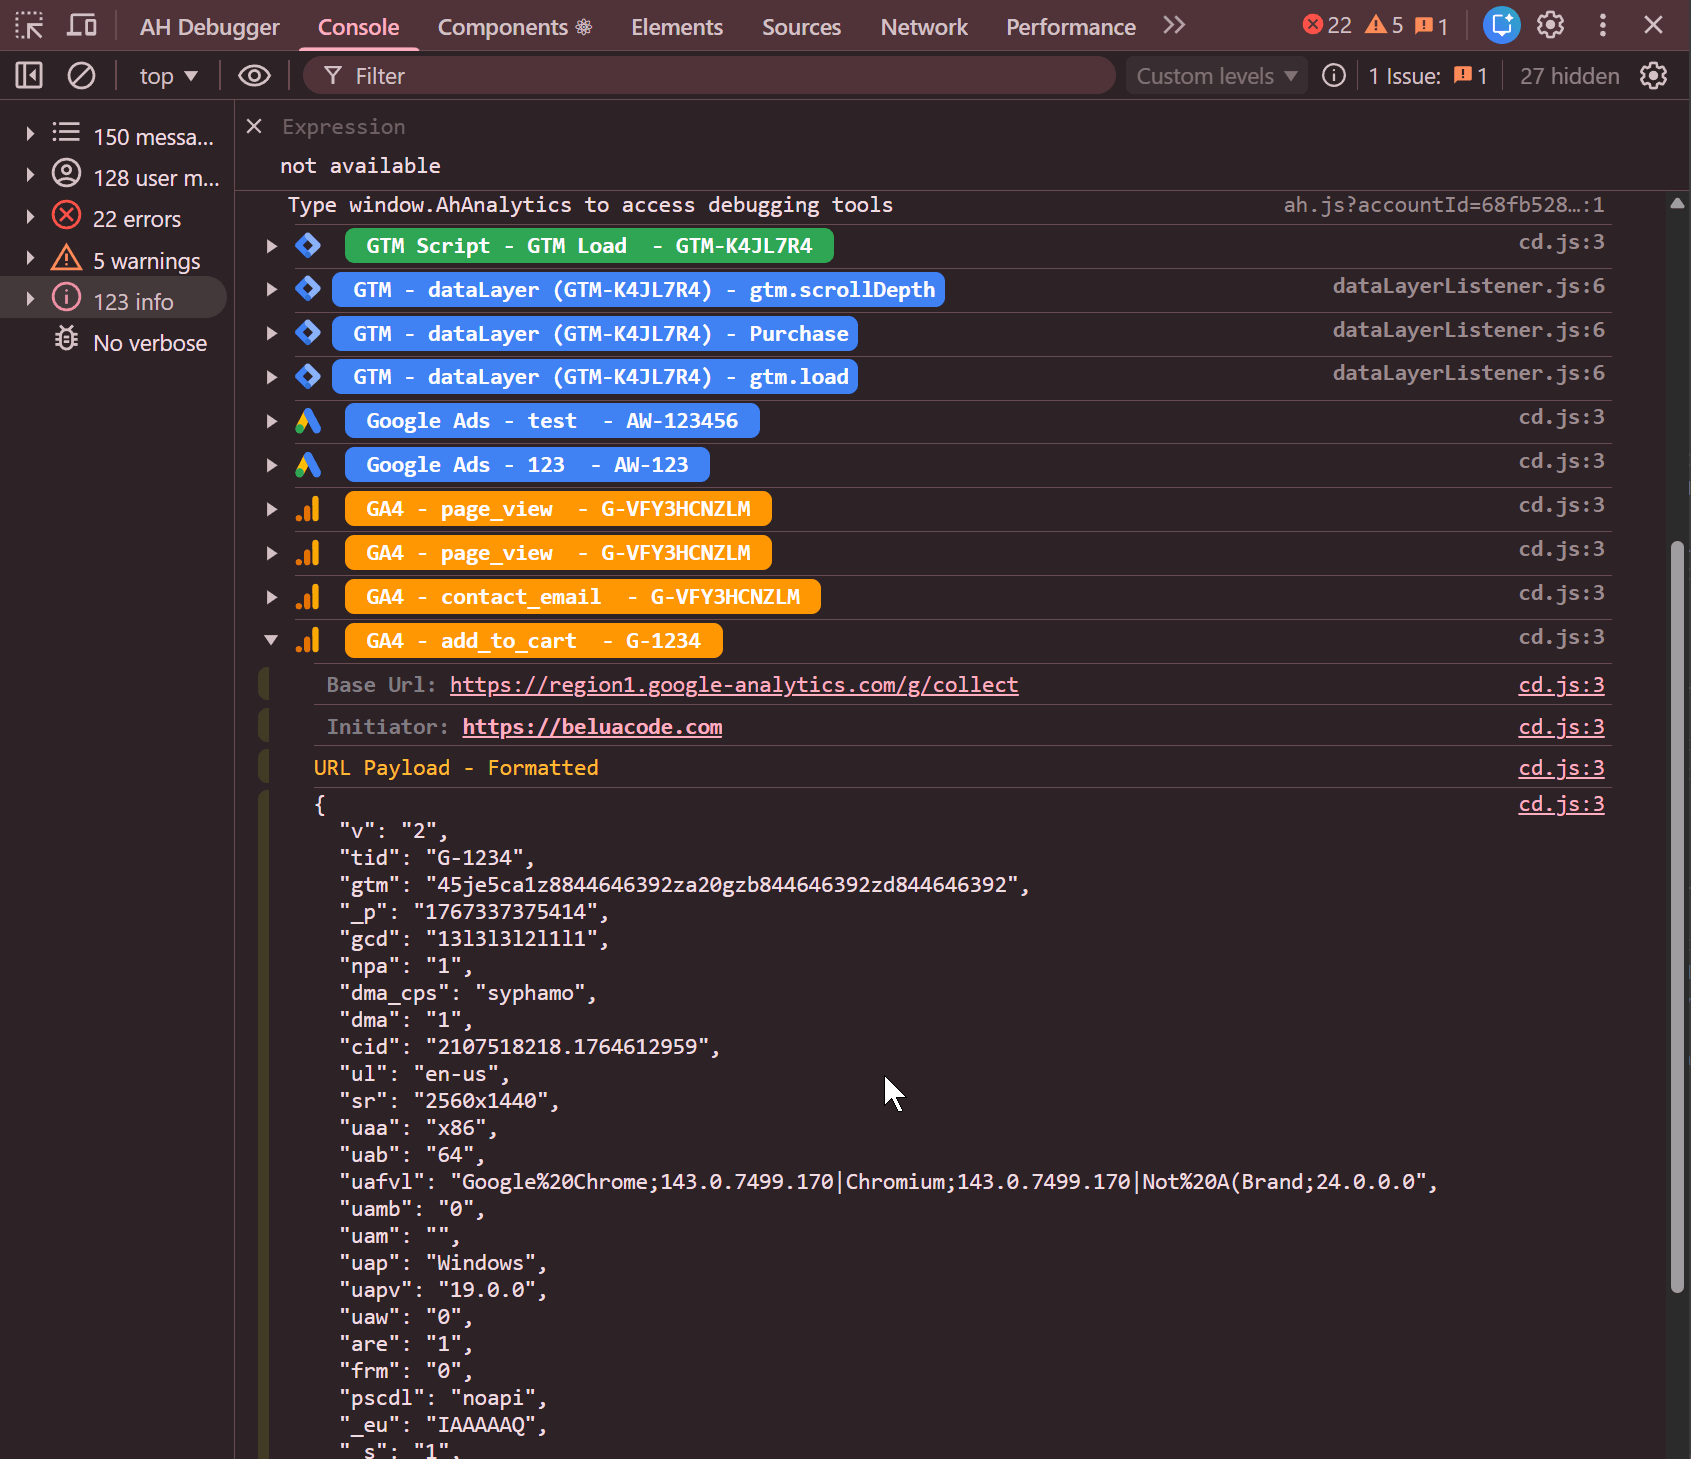
Task: Collapse the GA4 add_to_cart entry
Action: coord(271,640)
